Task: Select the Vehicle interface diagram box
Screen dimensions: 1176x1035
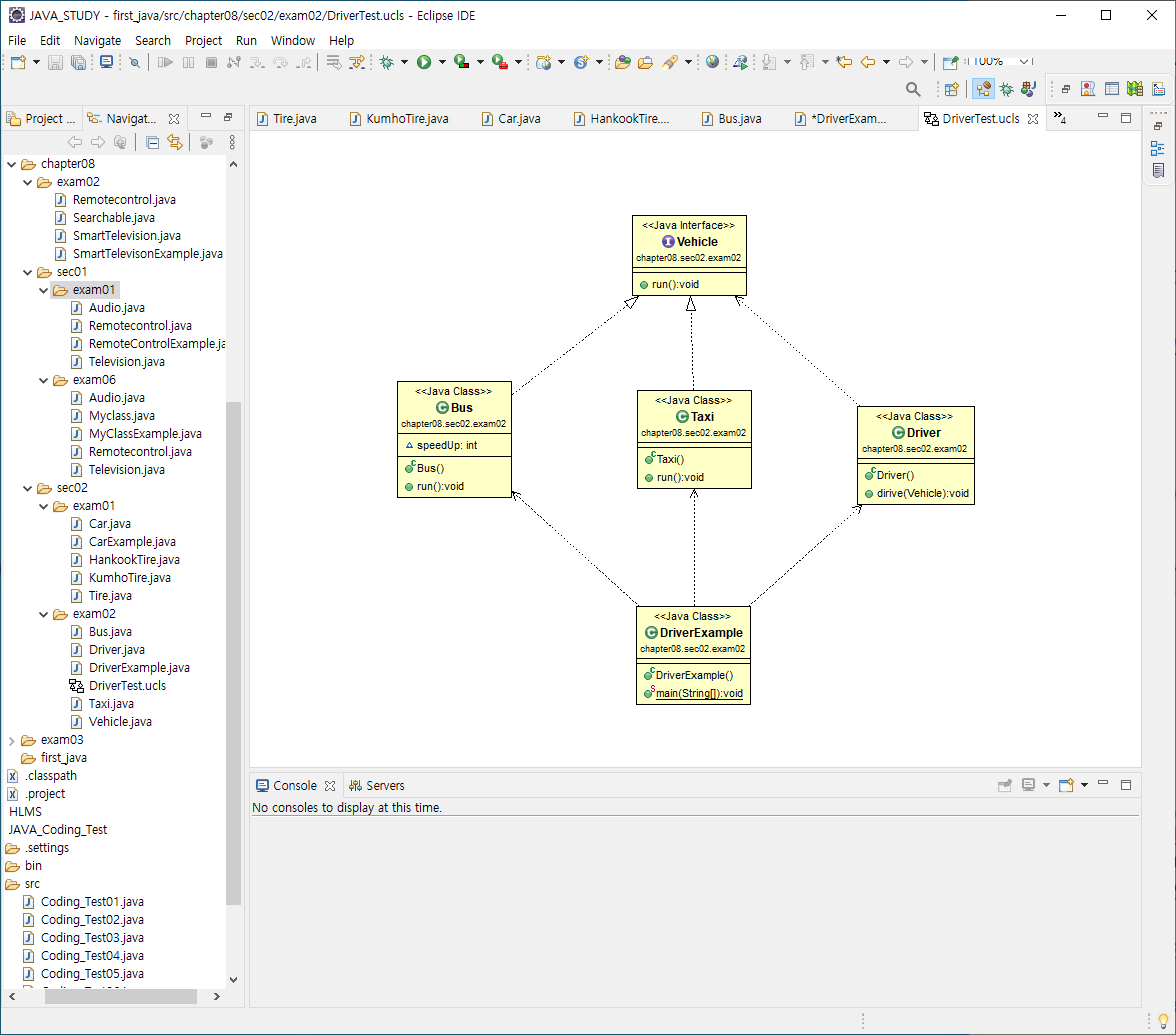Action: 689,255
